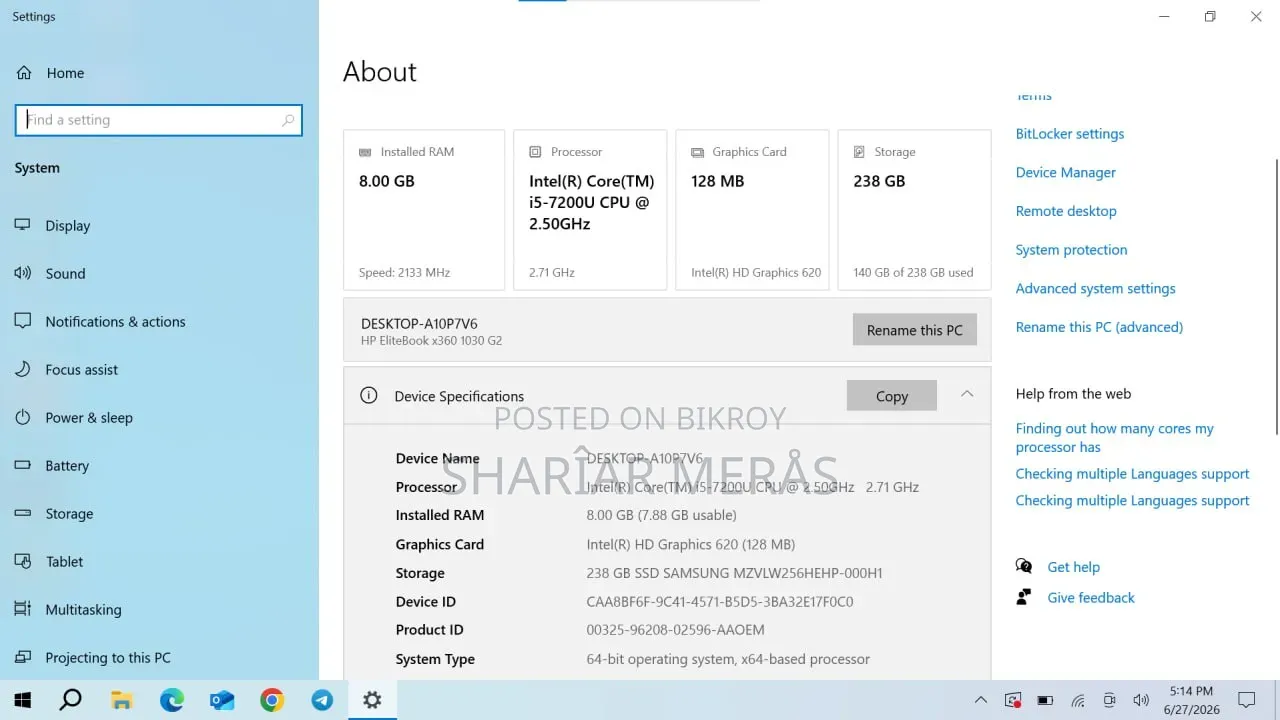Click the Give feedback person icon
The image size is (1280, 720).
[x=1024, y=597]
